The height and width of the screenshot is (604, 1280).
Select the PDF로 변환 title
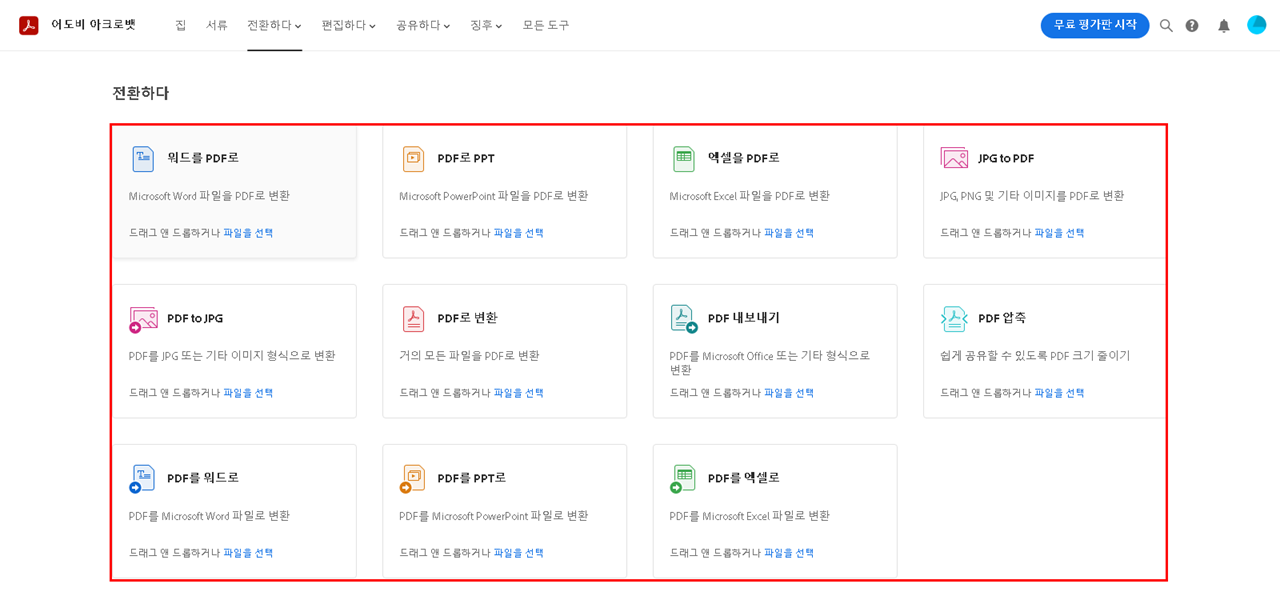pyautogui.click(x=467, y=318)
